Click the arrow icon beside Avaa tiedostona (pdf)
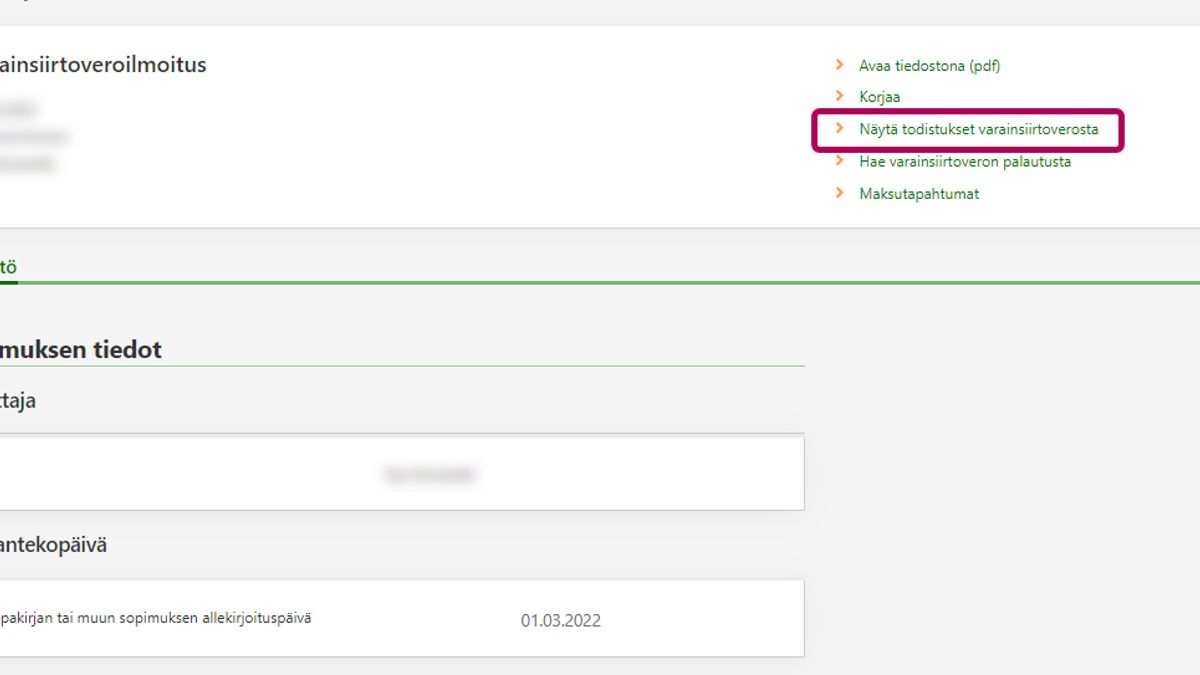This screenshot has width=1200, height=675. point(840,65)
